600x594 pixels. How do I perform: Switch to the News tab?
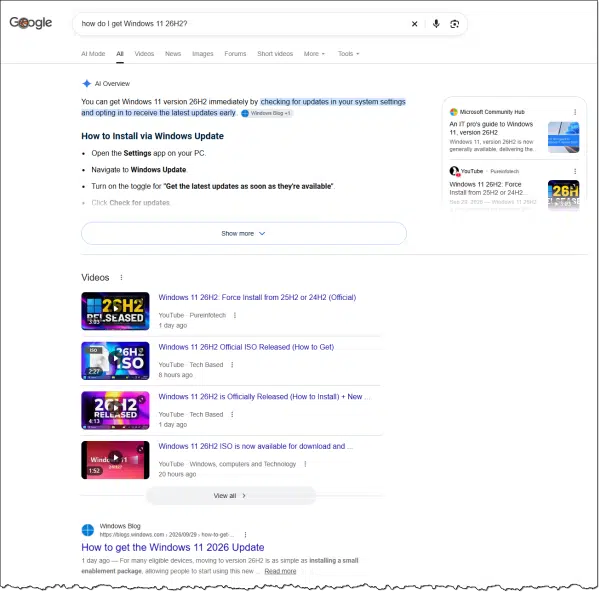pos(173,54)
